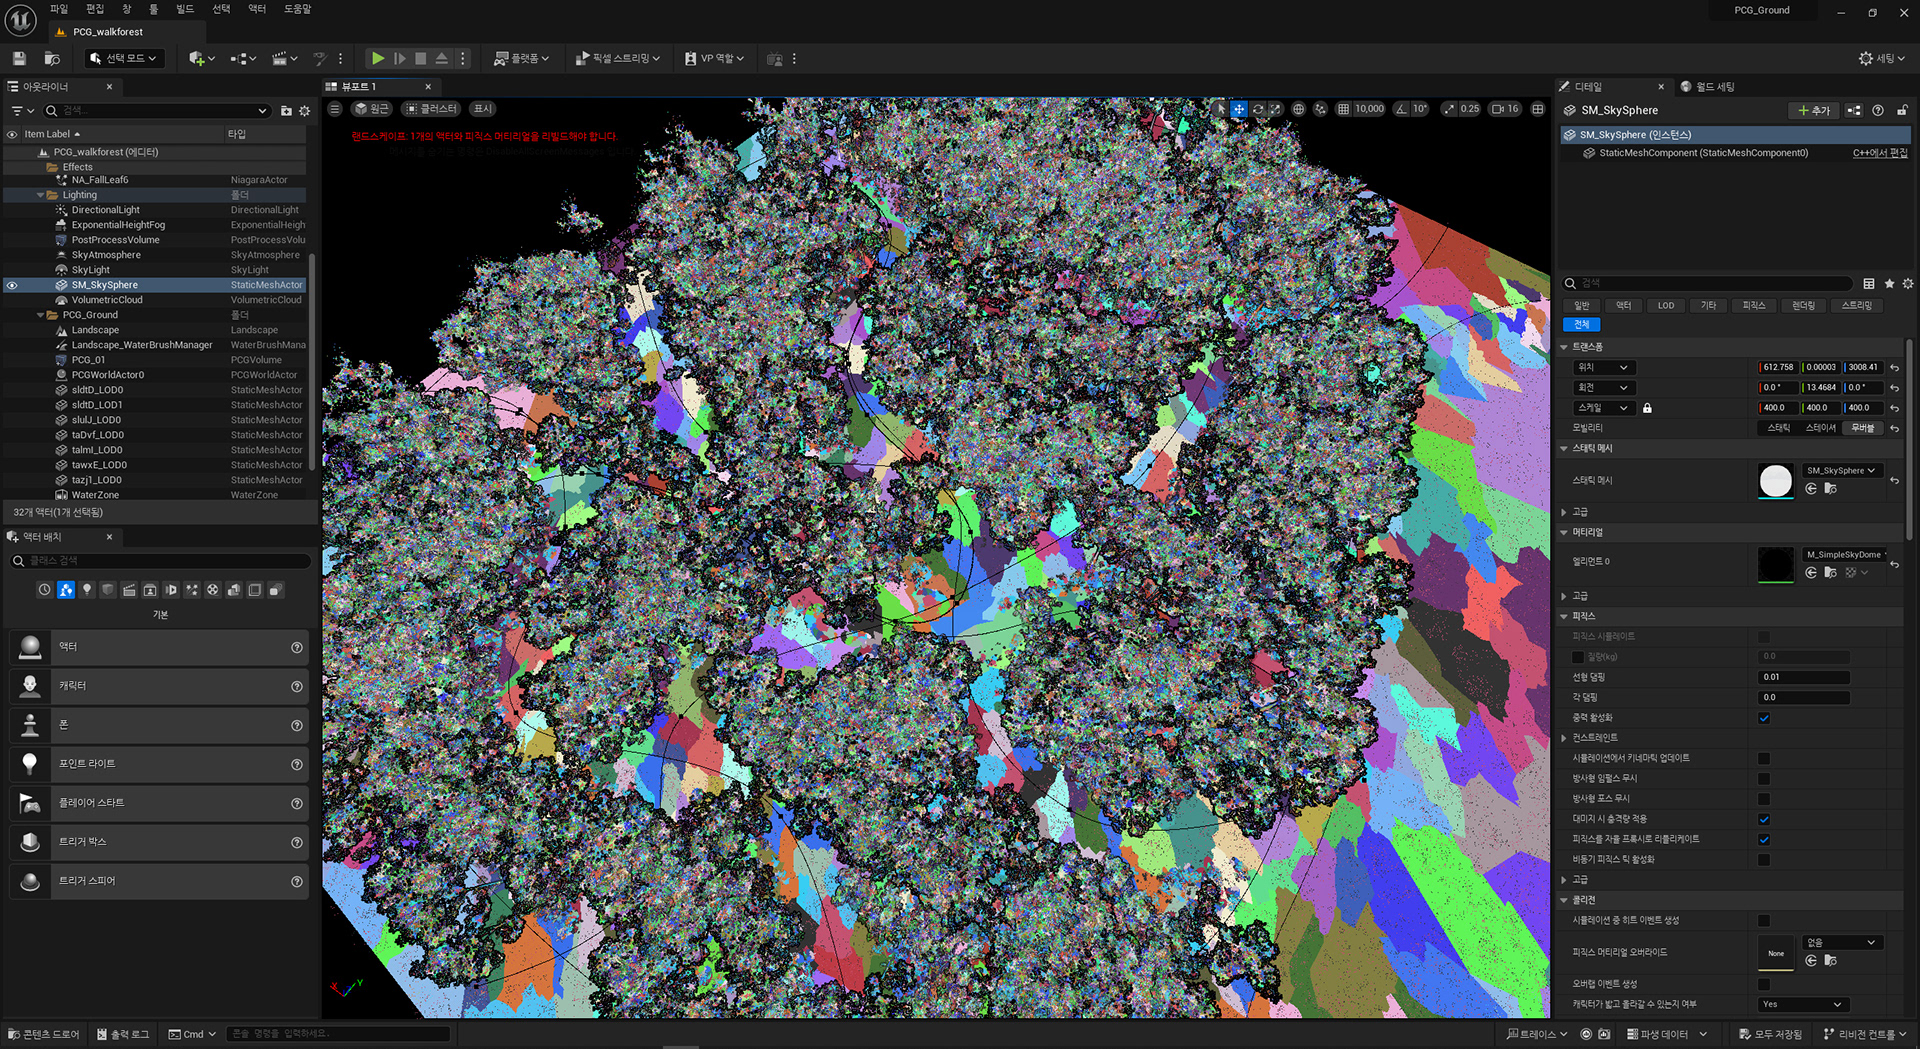Viewport: 1920px width, 1049px height.
Task: Open Blueprint/Add Script icon in Details
Action: pyautogui.click(x=1854, y=111)
